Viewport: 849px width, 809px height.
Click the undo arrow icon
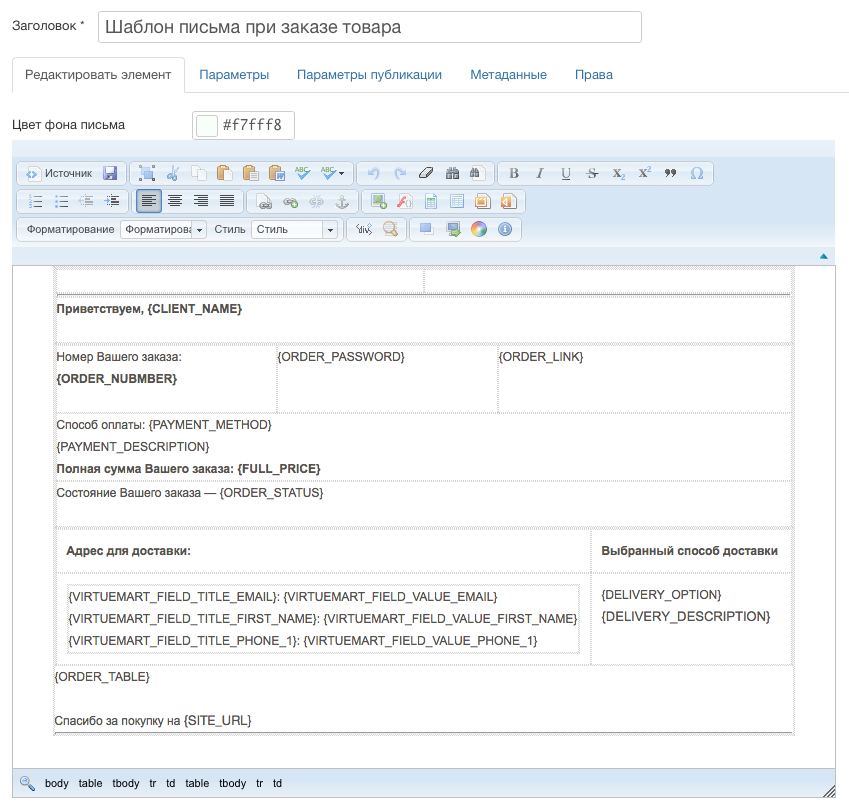pyautogui.click(x=374, y=173)
